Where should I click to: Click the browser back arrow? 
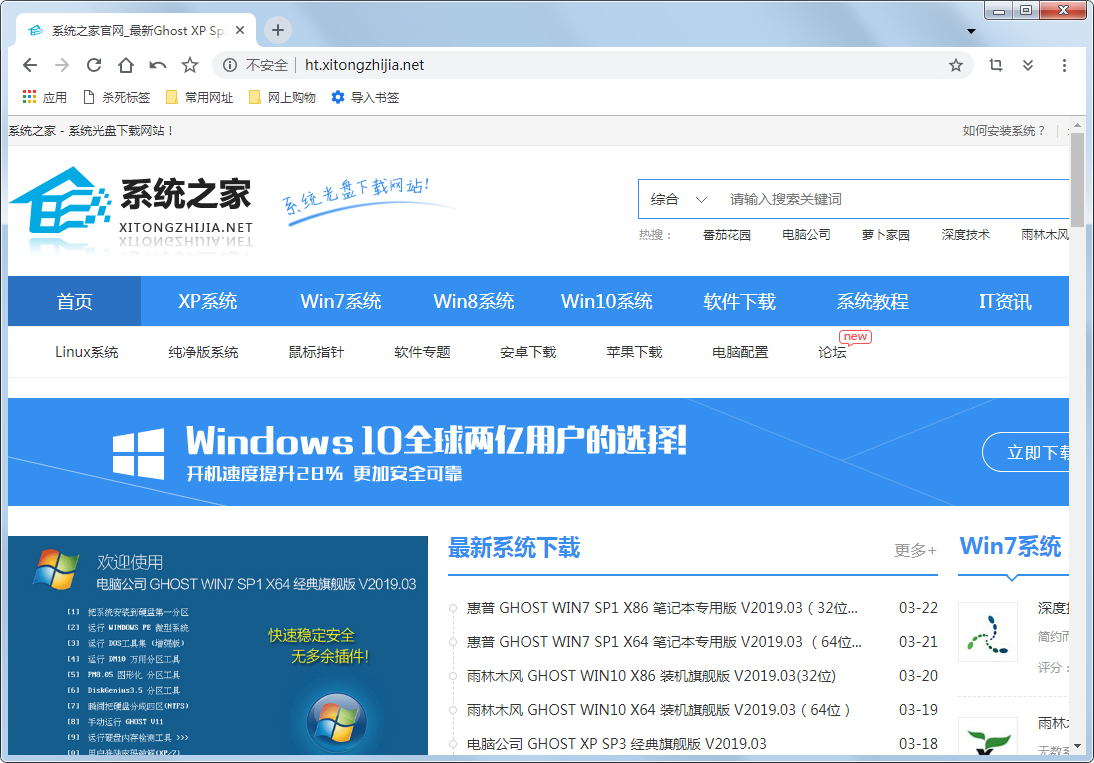[x=30, y=65]
